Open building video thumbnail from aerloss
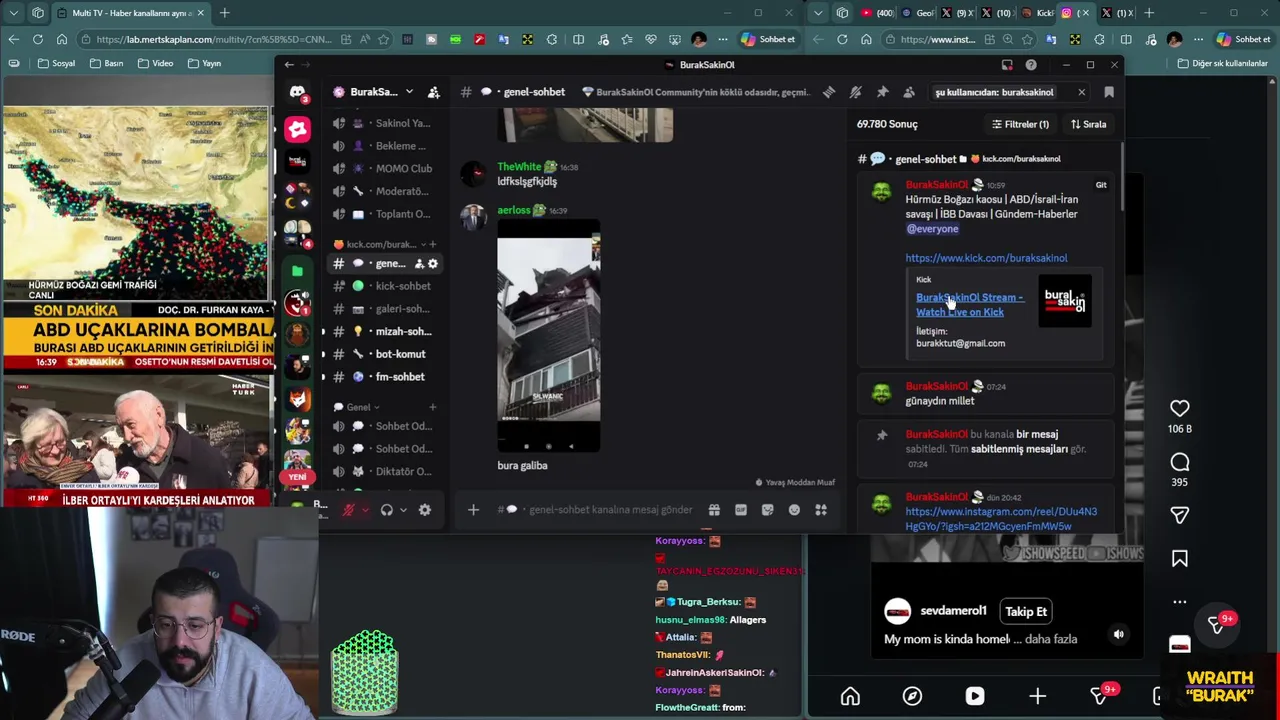This screenshot has height=720, width=1280. (549, 336)
